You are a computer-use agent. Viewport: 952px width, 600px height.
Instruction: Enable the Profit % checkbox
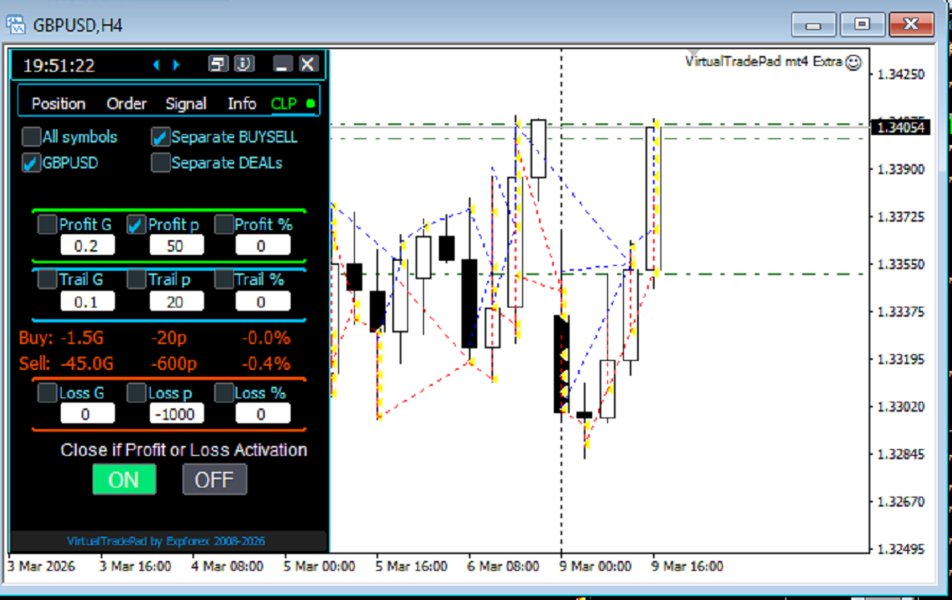click(x=224, y=224)
